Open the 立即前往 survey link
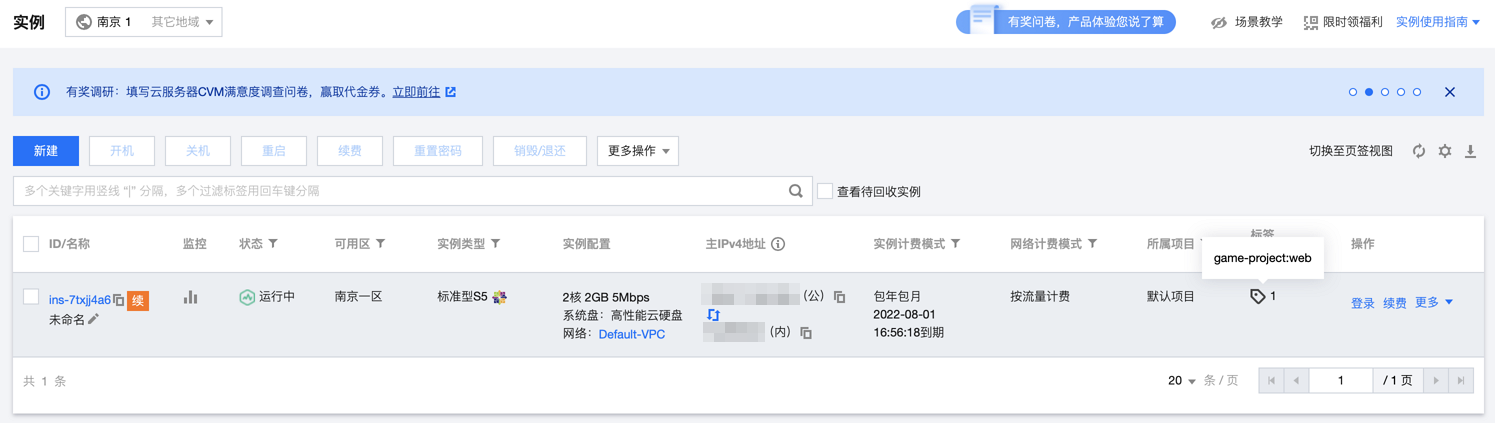 pos(417,92)
